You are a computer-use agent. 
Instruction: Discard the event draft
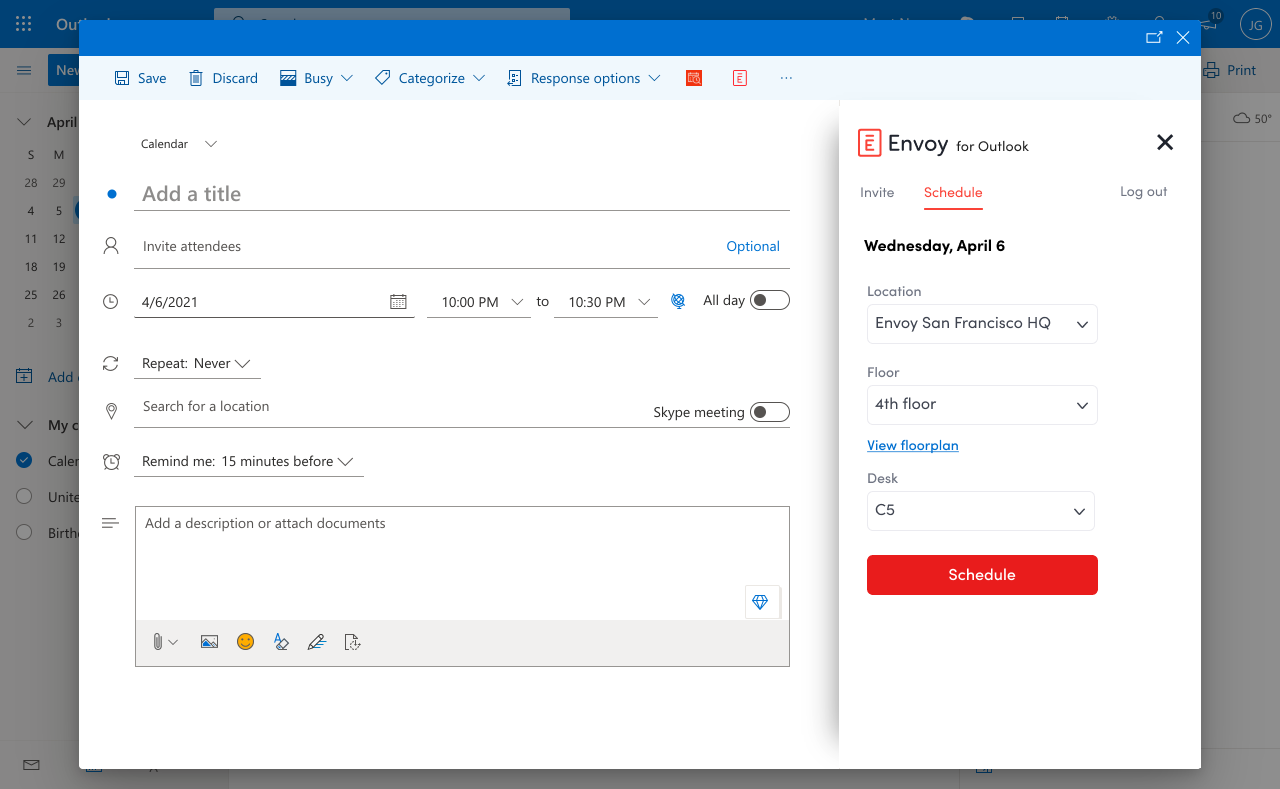click(x=223, y=78)
